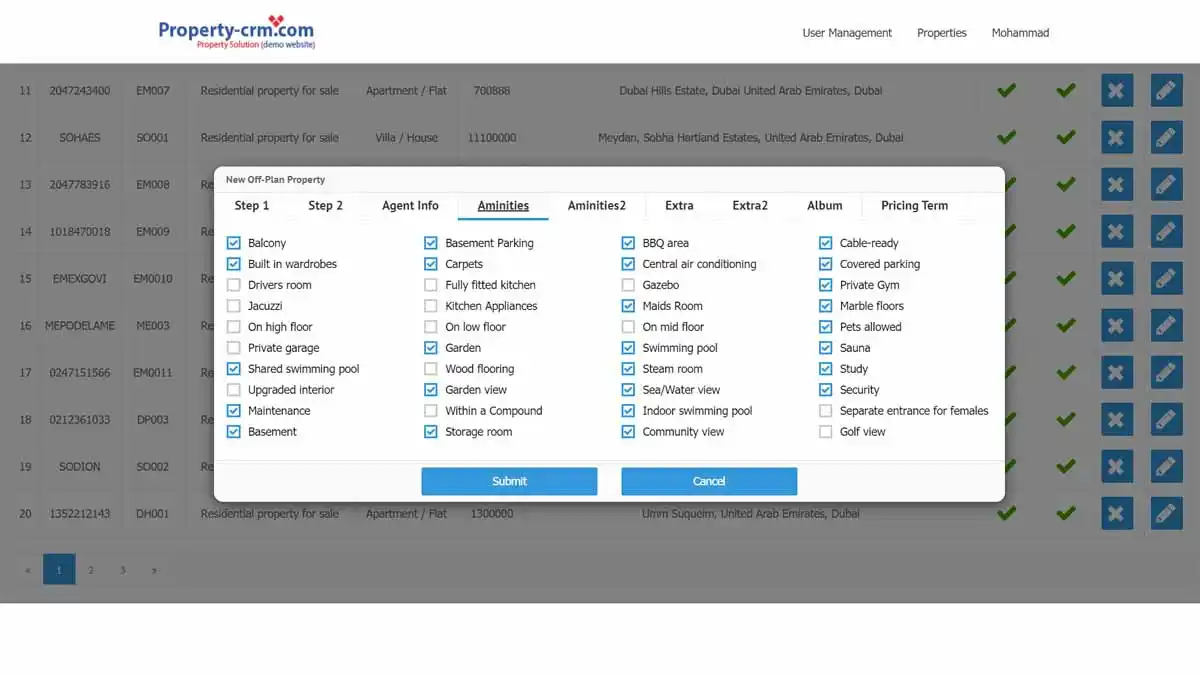Screen dimensions: 1200x675
Task: Edit row 14 with the pencil icon
Action: pos(1166,231)
